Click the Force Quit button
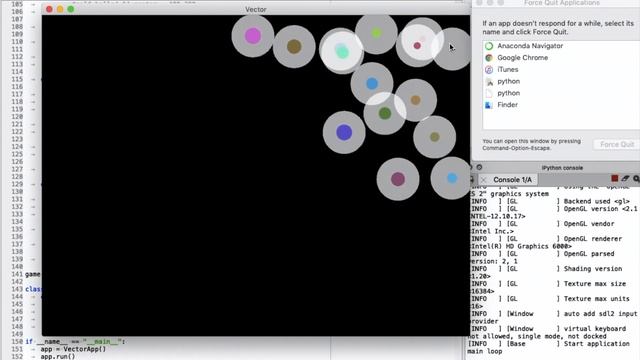Viewport: 640px width, 360px height. pos(617,144)
